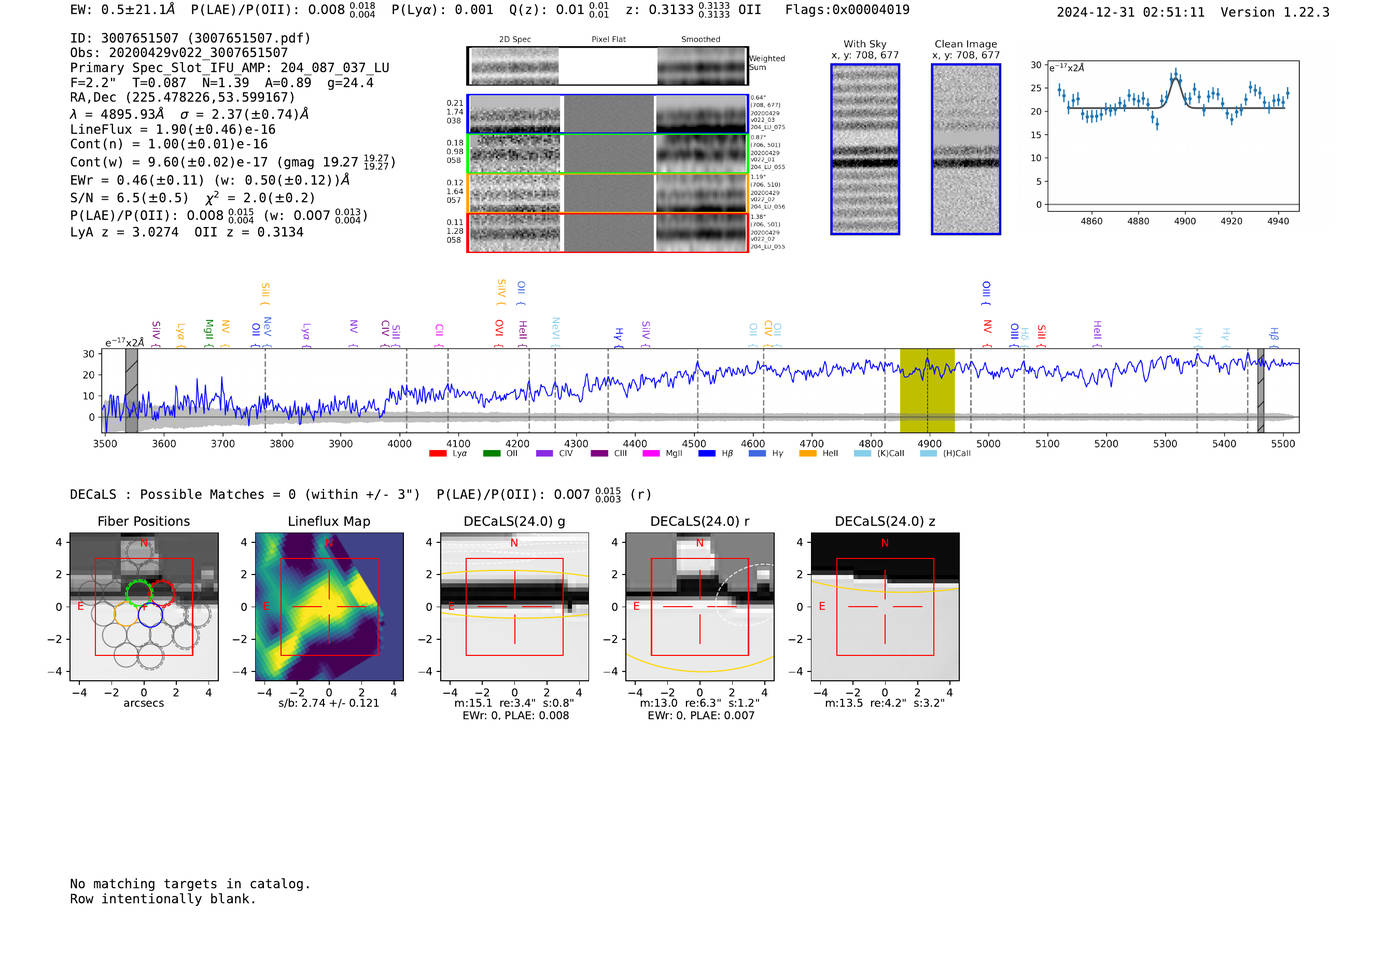Click the red Lyα legend swatch
The image size is (1400, 953).
[437, 454]
